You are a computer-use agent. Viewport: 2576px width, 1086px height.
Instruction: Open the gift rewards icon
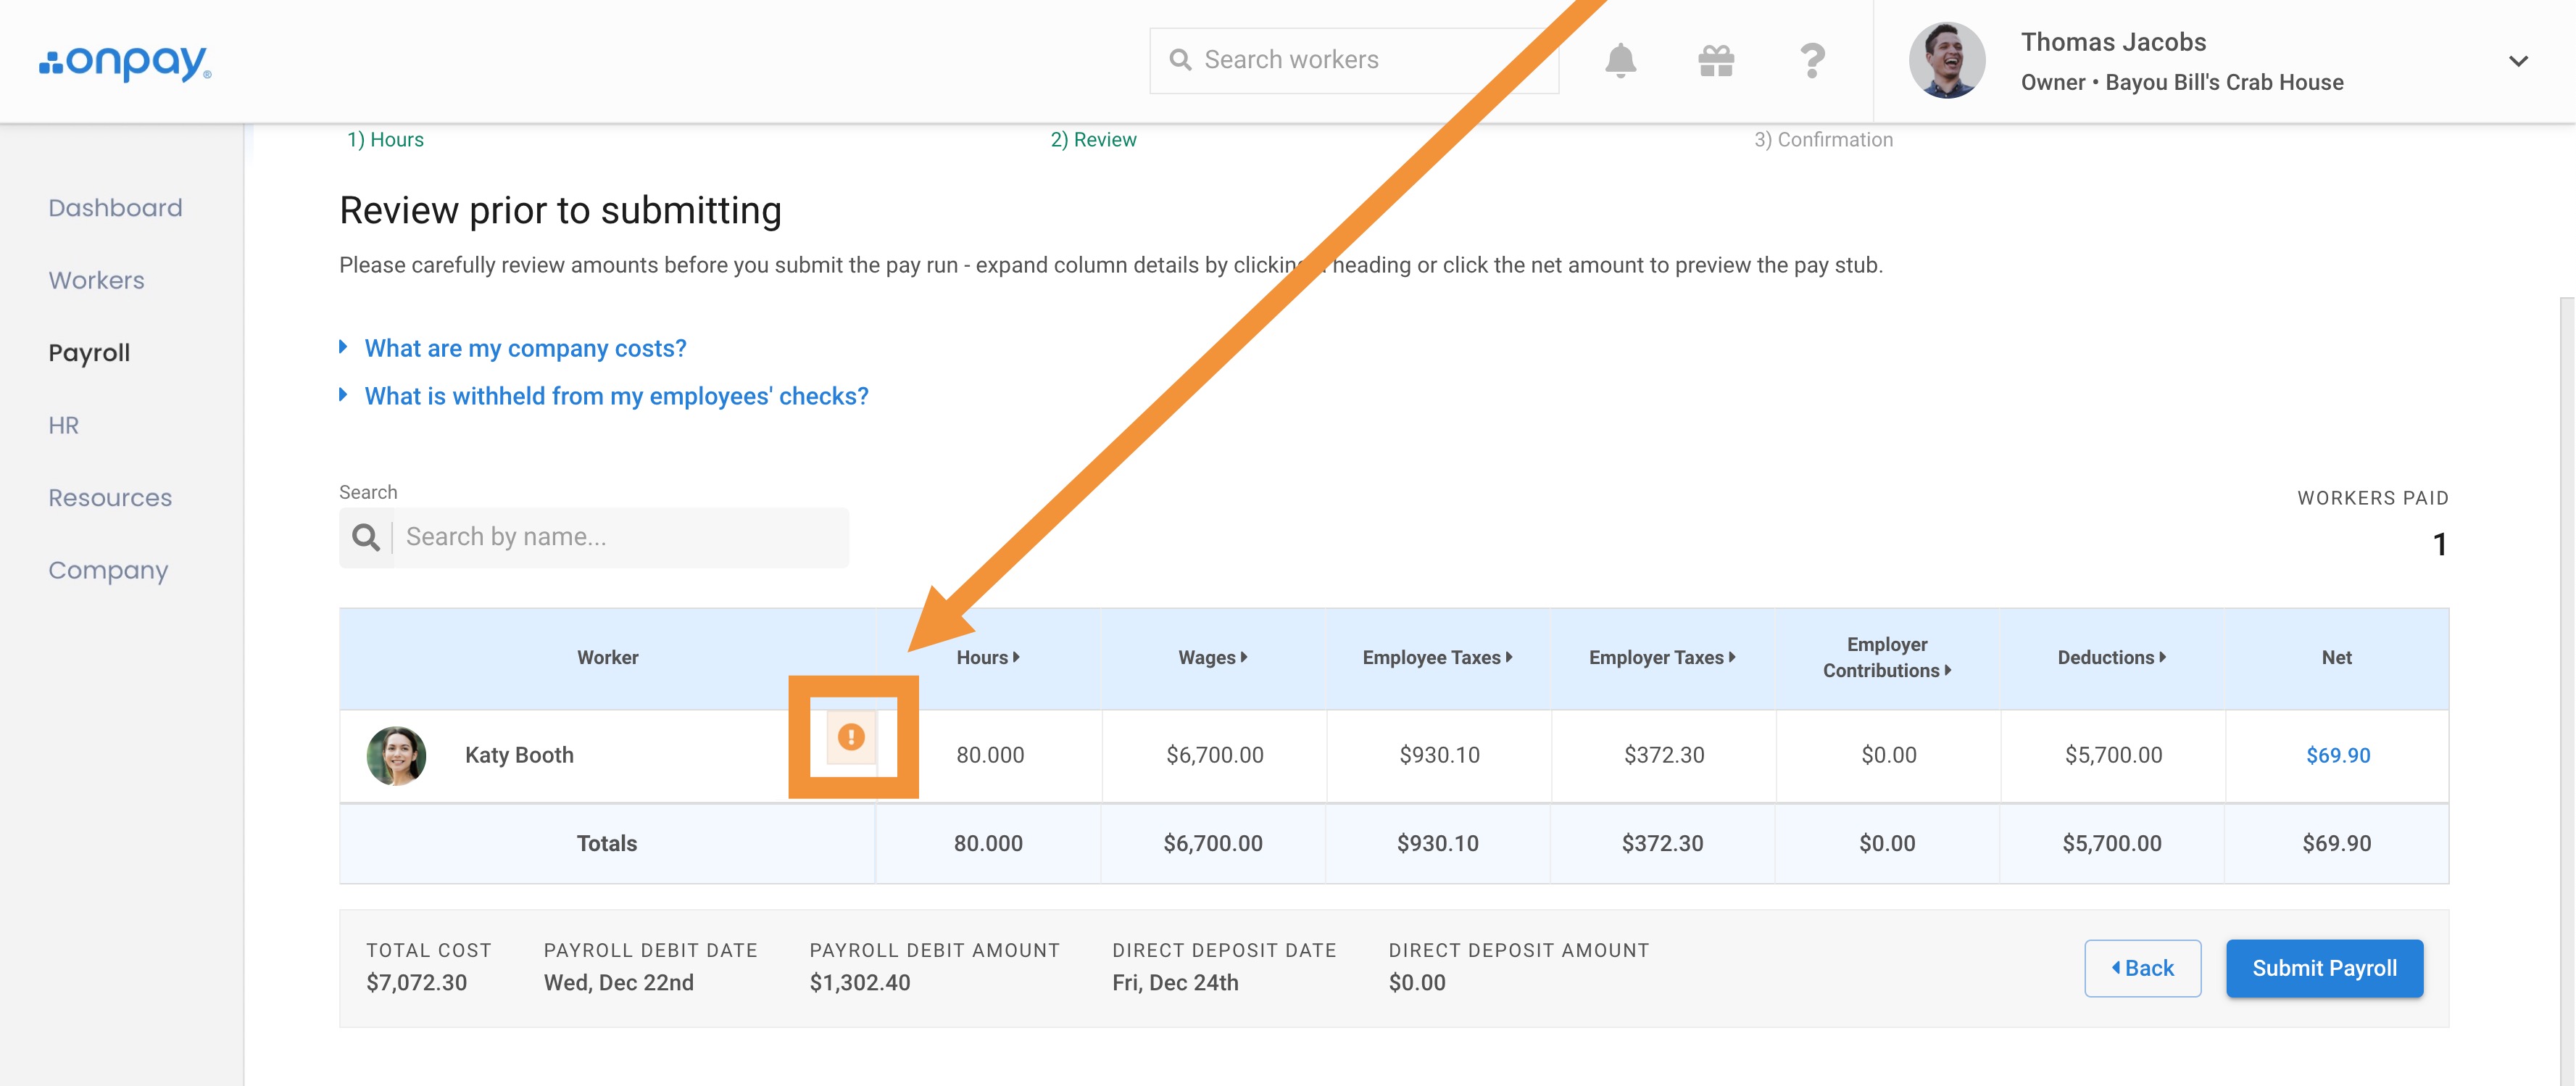[1716, 61]
